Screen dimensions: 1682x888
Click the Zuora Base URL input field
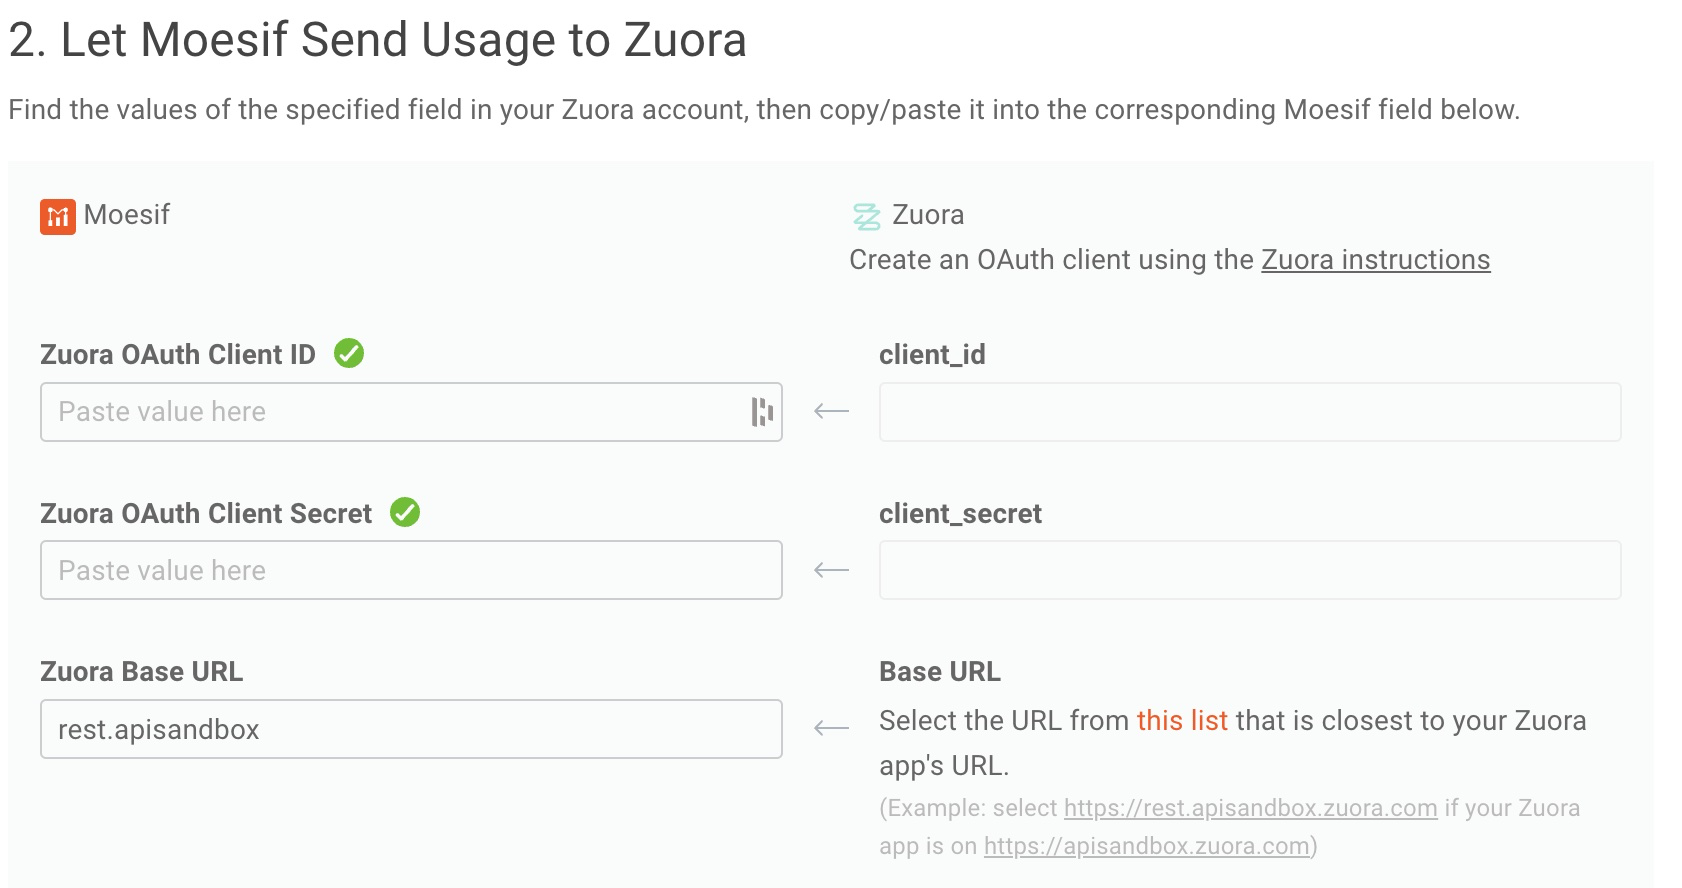click(410, 729)
